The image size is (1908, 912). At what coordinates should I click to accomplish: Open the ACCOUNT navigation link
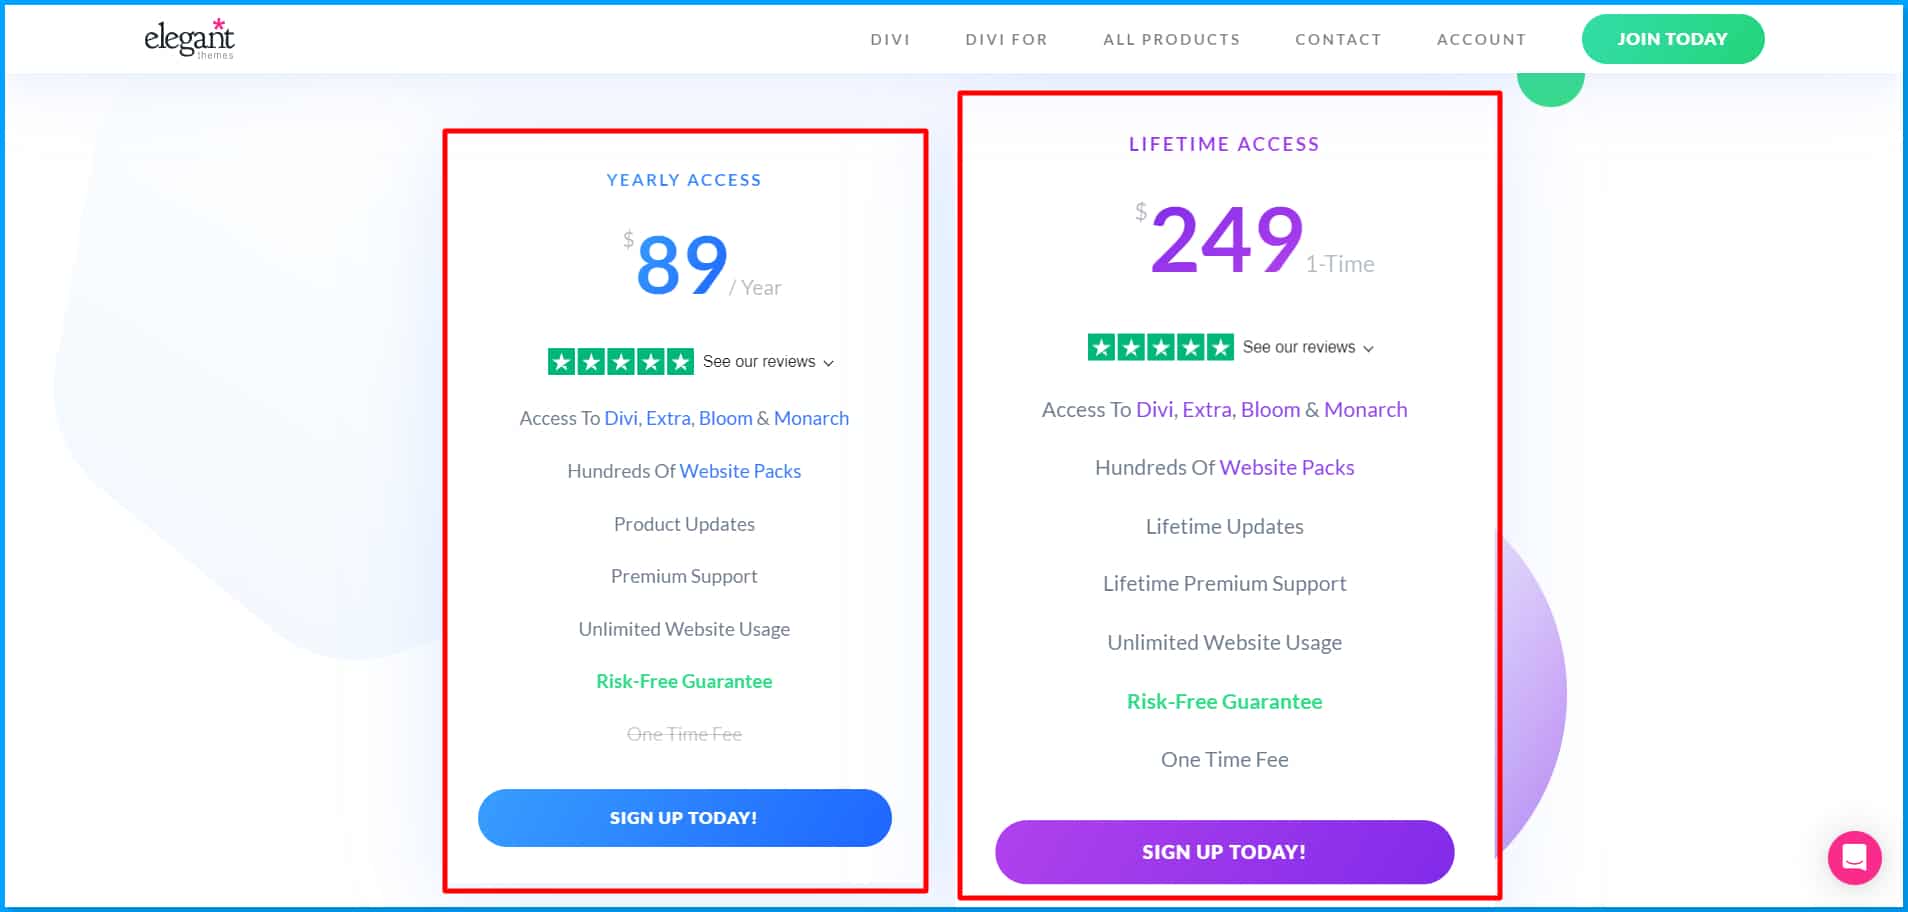tap(1481, 40)
